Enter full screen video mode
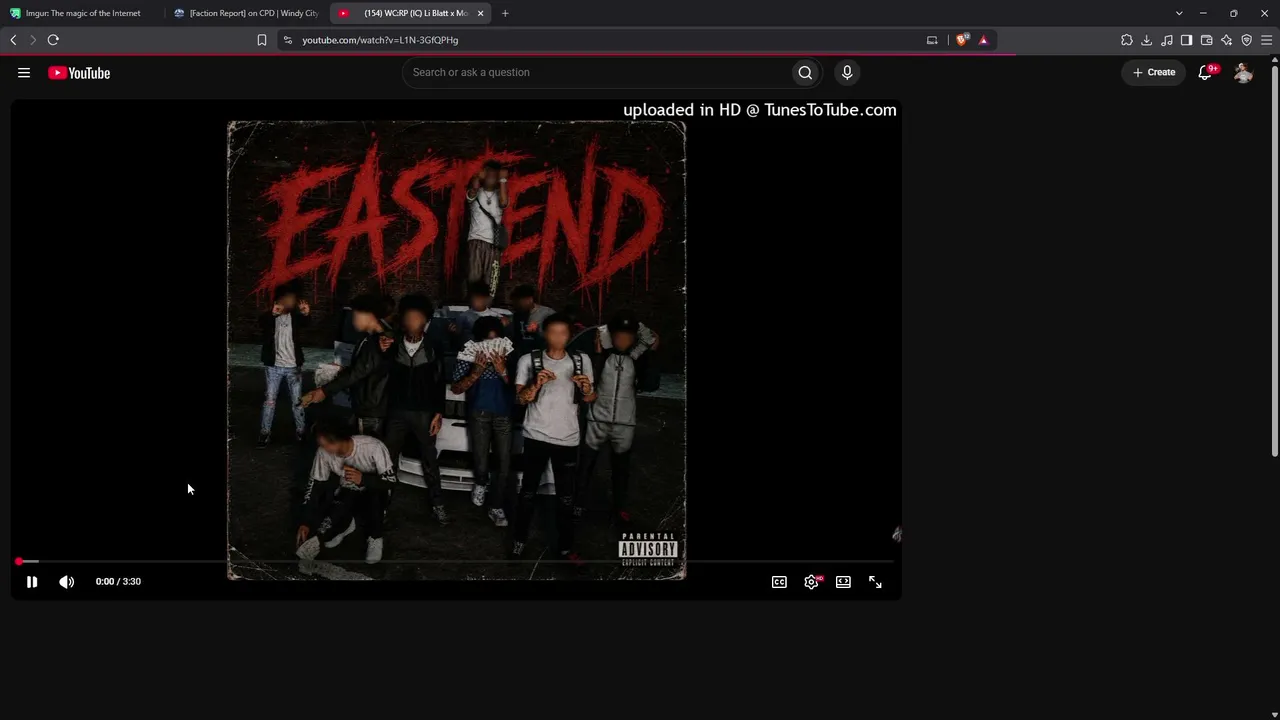The width and height of the screenshot is (1280, 720). pos(875,581)
